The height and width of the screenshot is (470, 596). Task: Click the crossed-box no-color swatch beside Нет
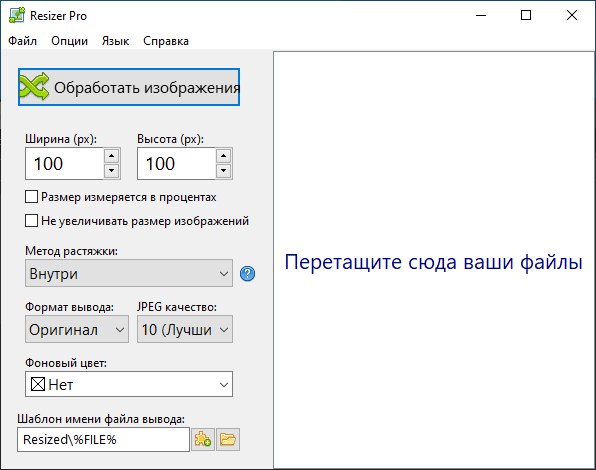[x=38, y=384]
